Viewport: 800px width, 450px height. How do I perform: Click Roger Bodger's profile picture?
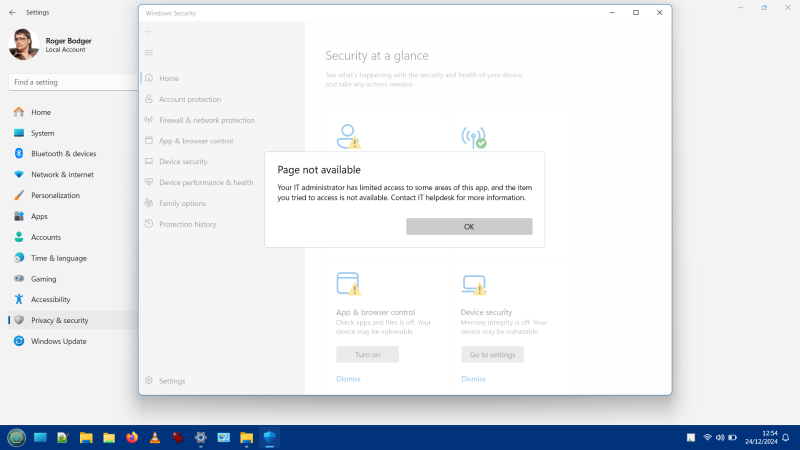coord(24,44)
